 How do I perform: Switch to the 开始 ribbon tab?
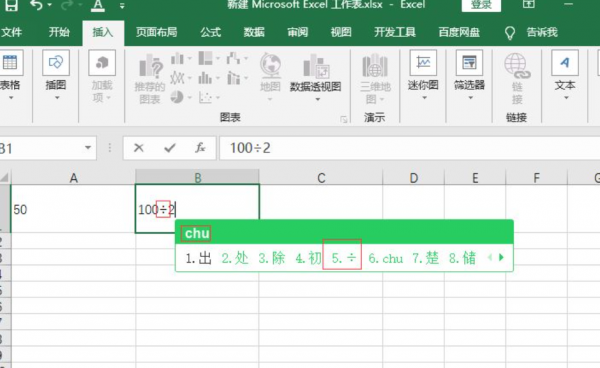coord(59,32)
